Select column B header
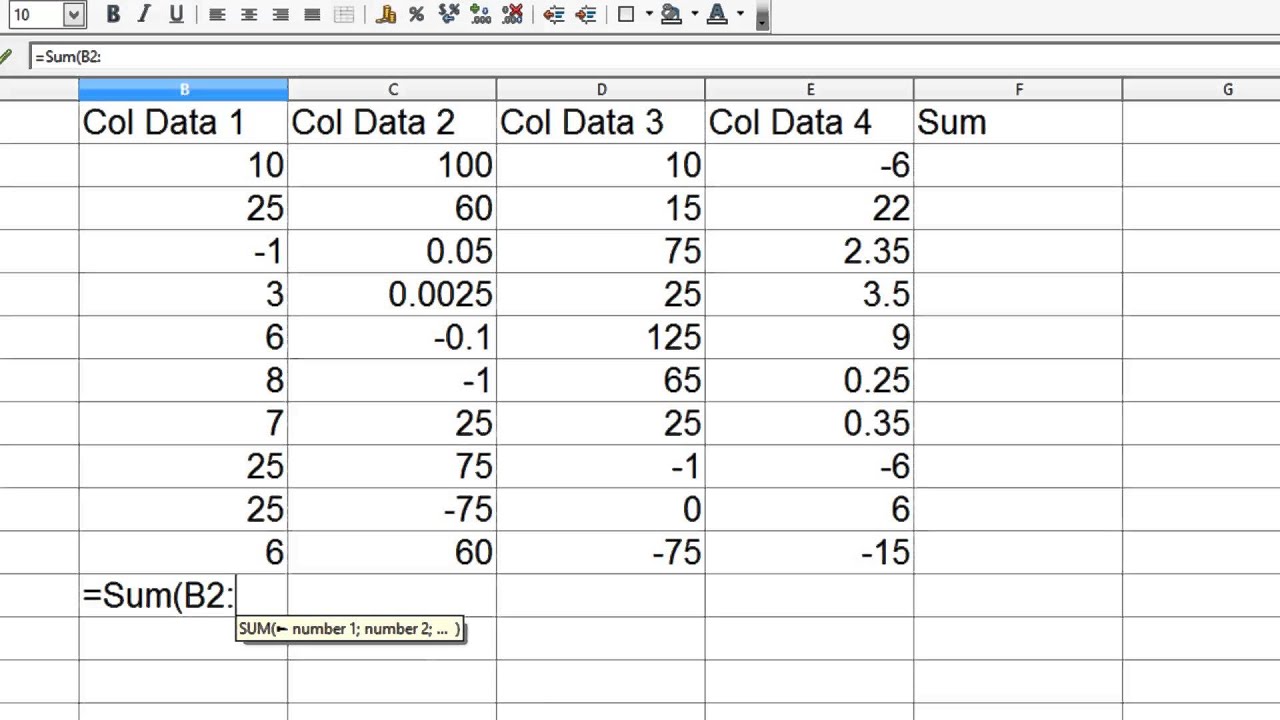Screen dimensions: 1280x720 coord(184,90)
